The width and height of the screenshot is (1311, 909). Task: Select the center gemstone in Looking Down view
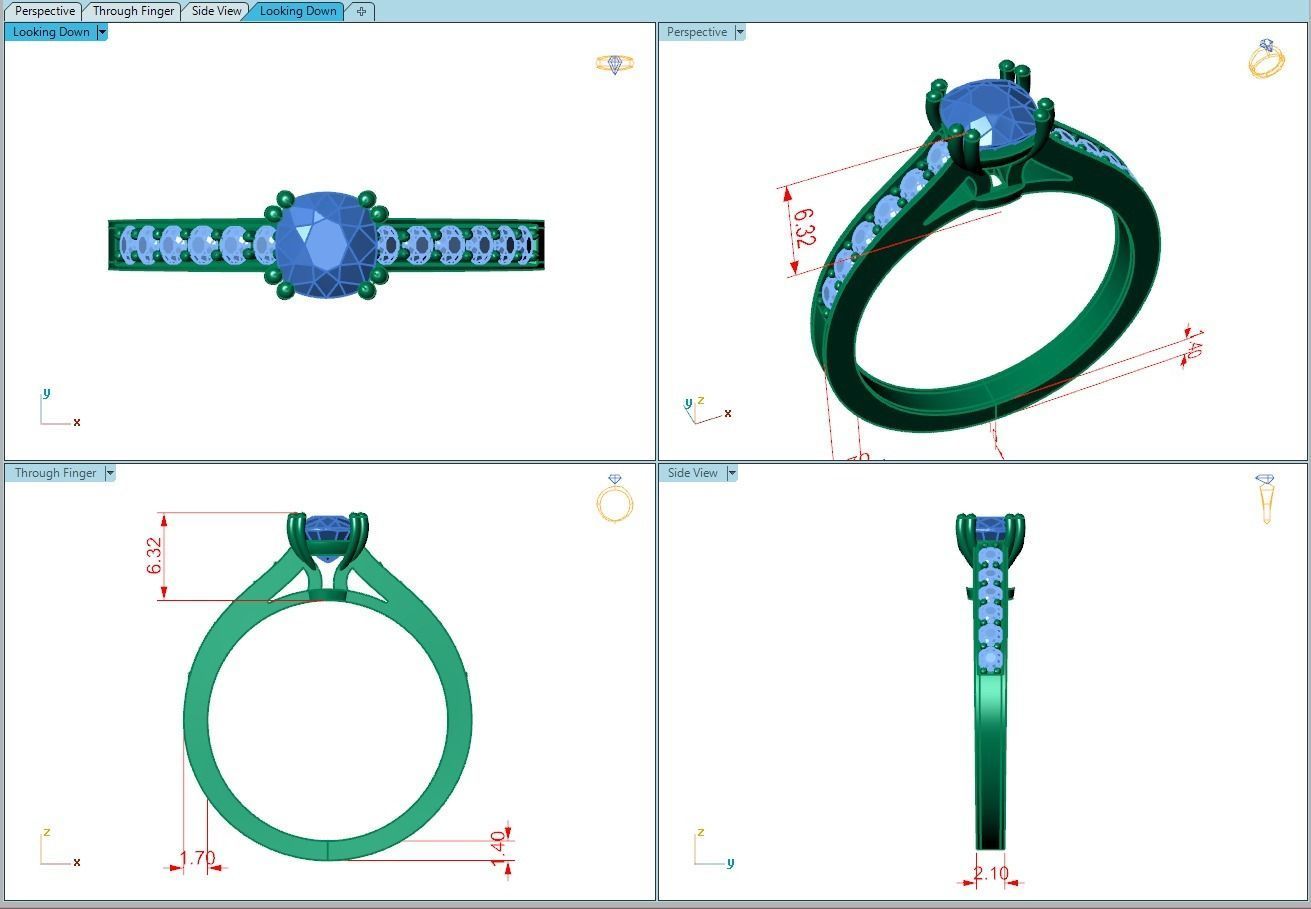tap(325, 245)
